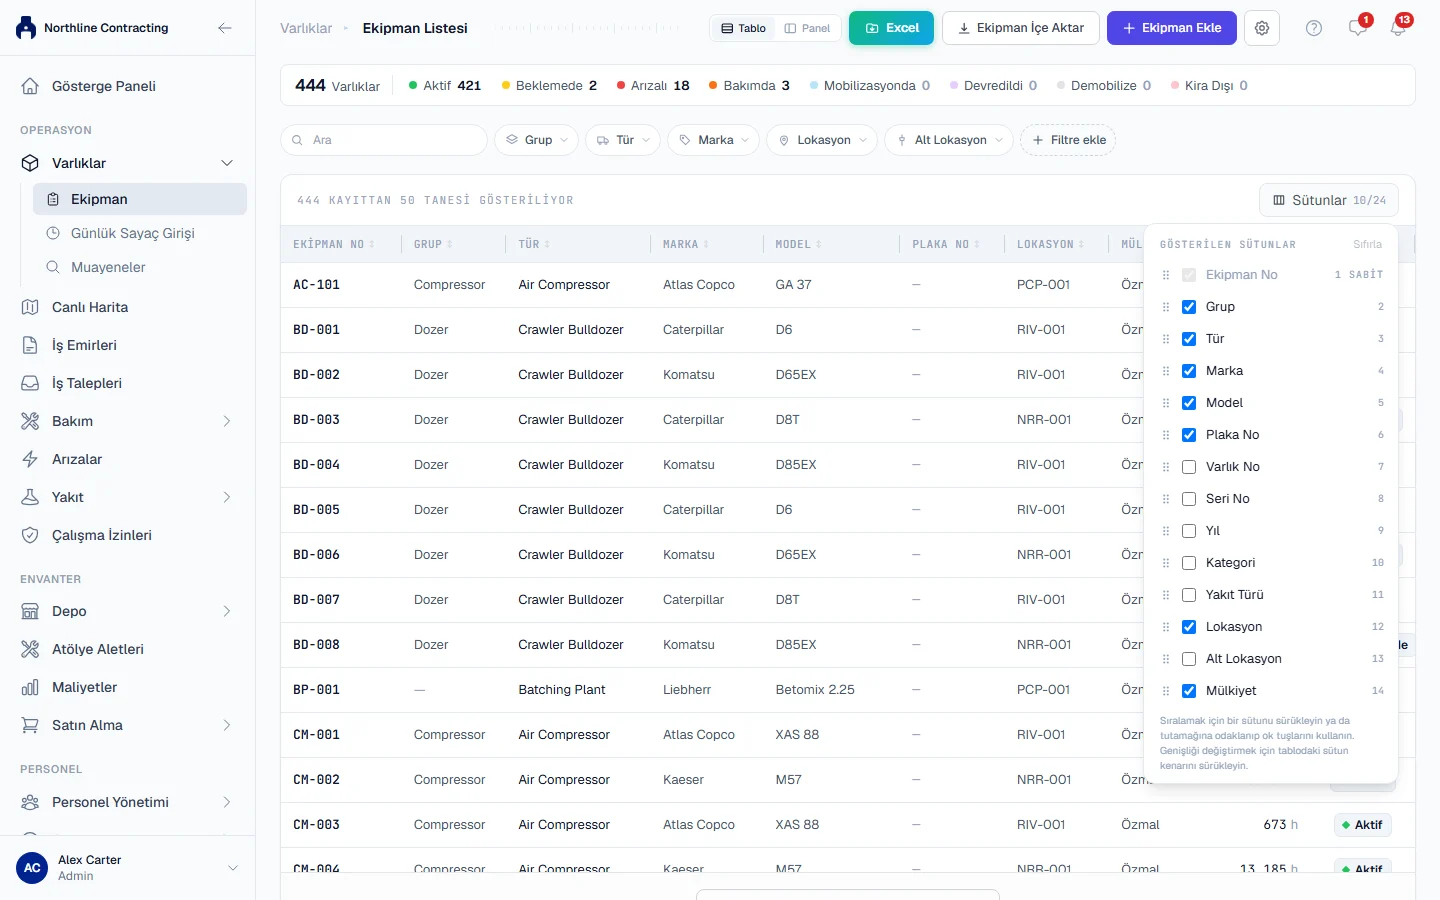Expand the Bakım sidebar section
The width and height of the screenshot is (1440, 900).
127,421
